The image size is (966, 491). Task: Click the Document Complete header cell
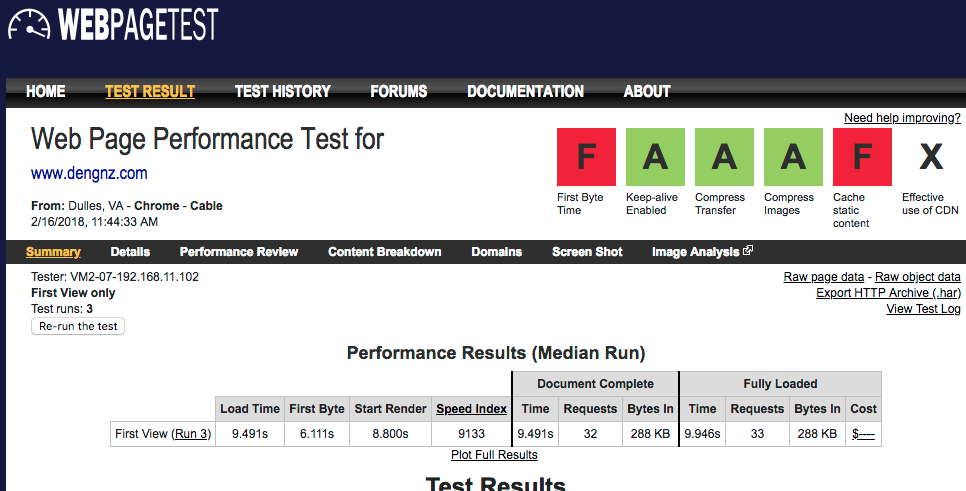point(595,384)
